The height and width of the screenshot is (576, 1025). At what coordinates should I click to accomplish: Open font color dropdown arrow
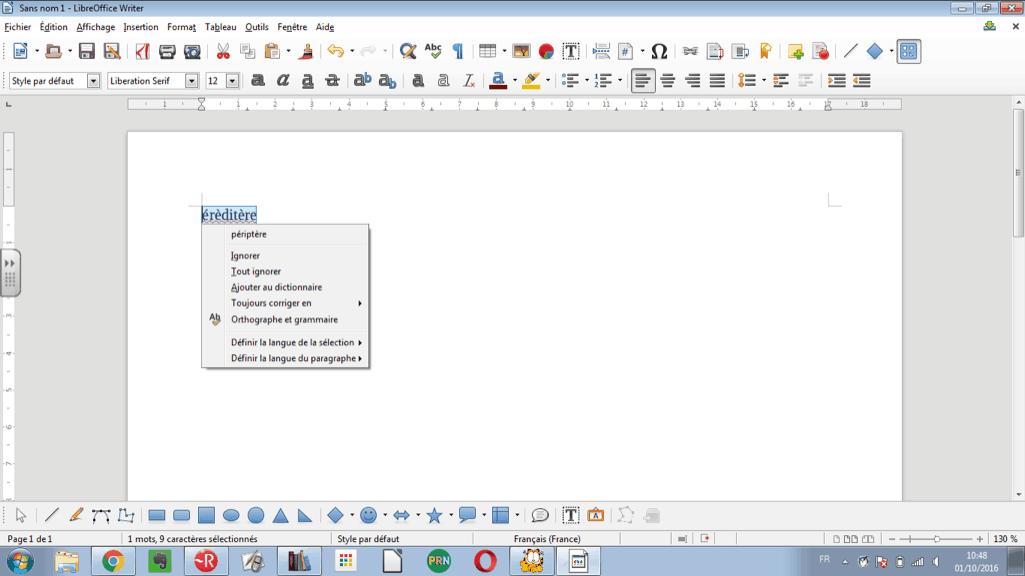point(514,80)
